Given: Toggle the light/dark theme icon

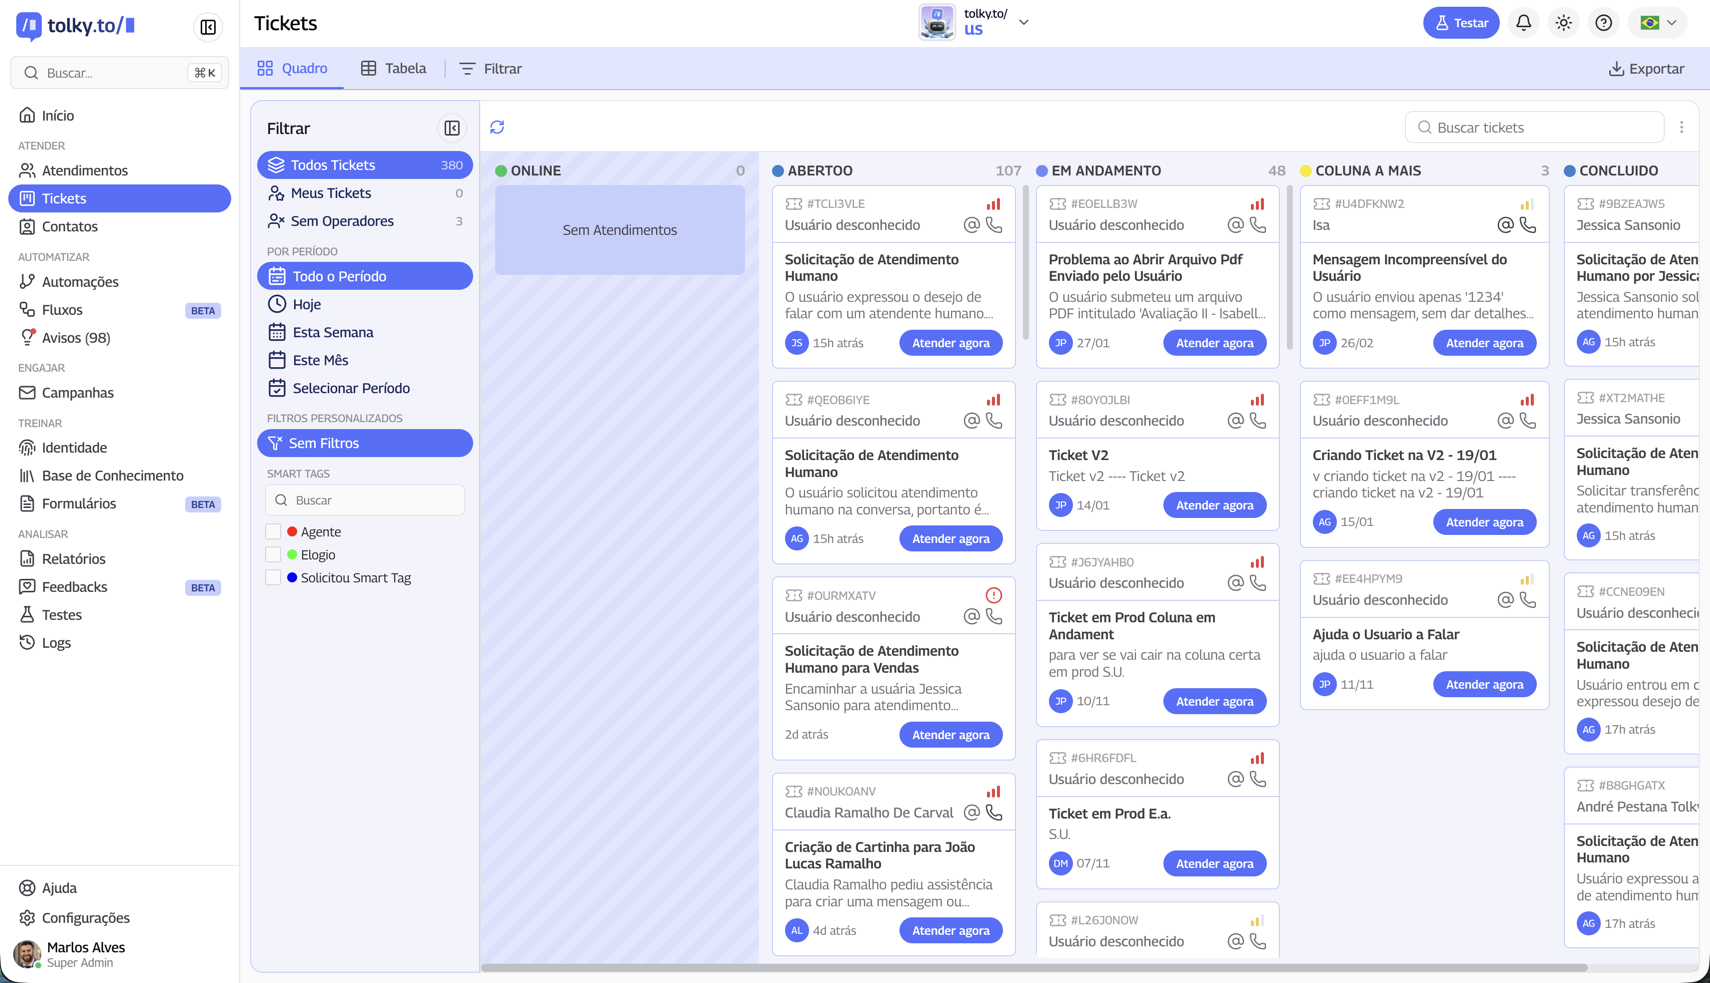Looking at the screenshot, I should tap(1563, 23).
